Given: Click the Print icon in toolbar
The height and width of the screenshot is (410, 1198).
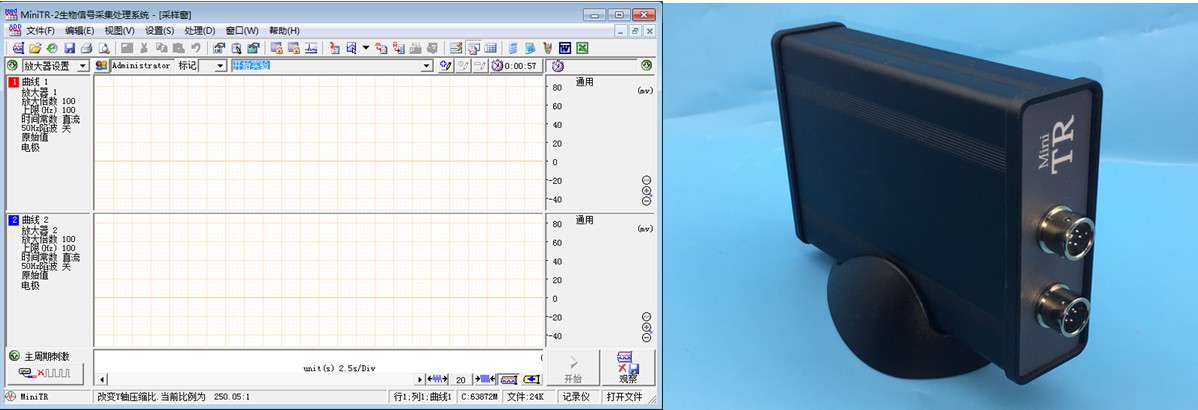Looking at the screenshot, I should point(86,48).
